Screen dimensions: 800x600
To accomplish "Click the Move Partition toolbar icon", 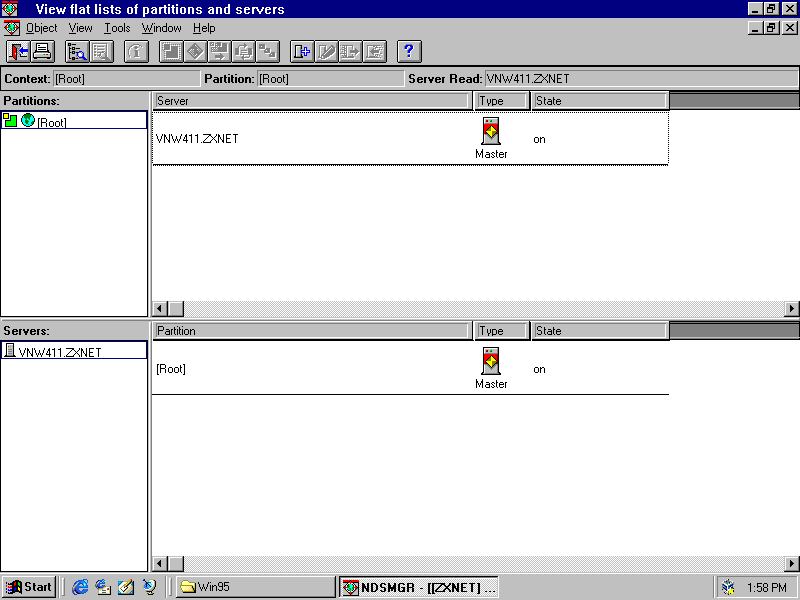I will [x=219, y=52].
